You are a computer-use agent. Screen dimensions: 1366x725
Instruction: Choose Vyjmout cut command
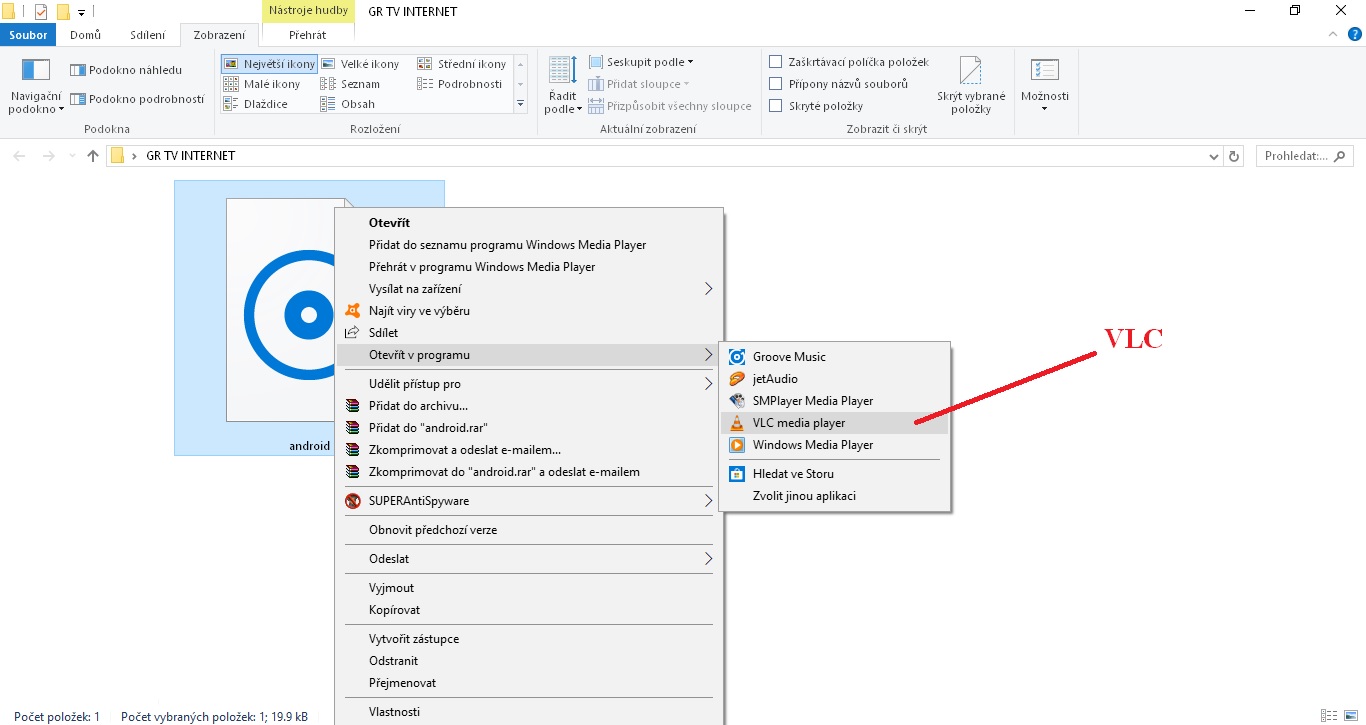click(528, 588)
